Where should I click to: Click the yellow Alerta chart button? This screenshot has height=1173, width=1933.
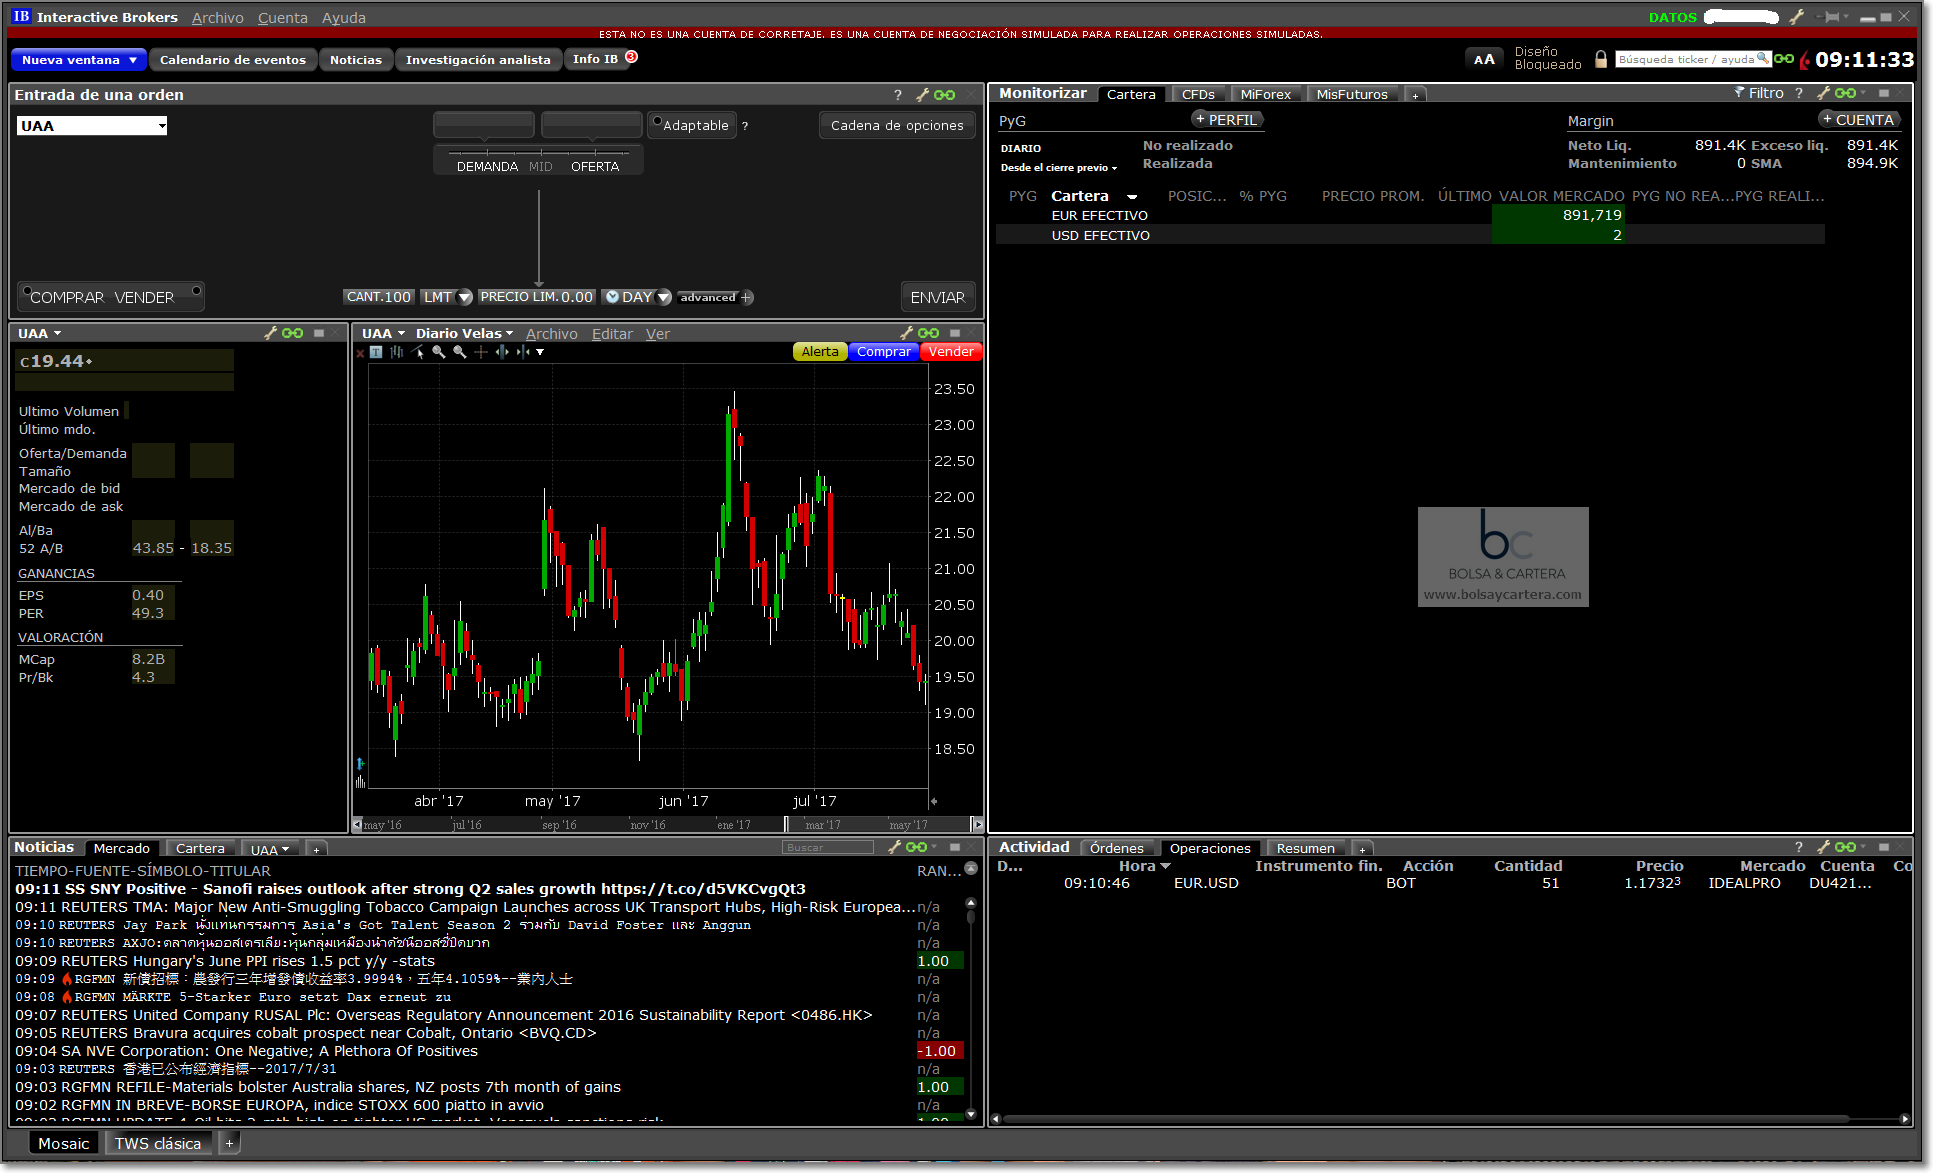click(x=820, y=352)
